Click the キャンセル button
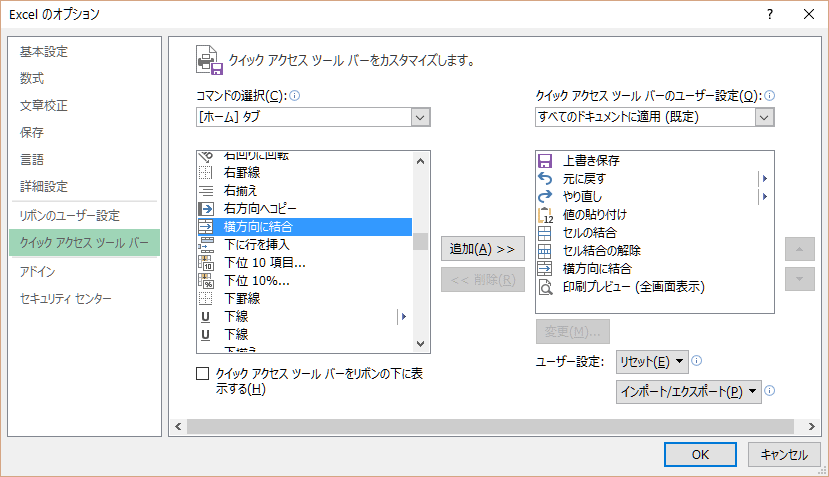 point(783,454)
